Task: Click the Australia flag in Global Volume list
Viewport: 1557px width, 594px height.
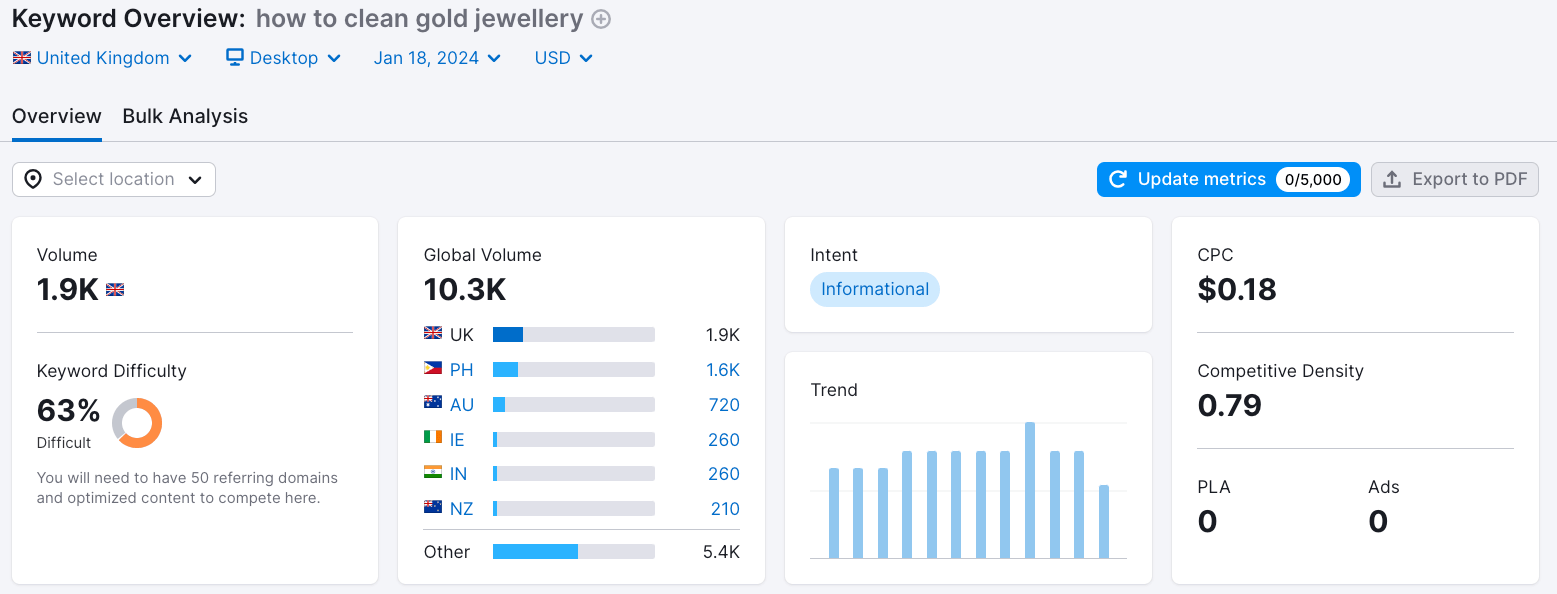Action: click(x=432, y=404)
